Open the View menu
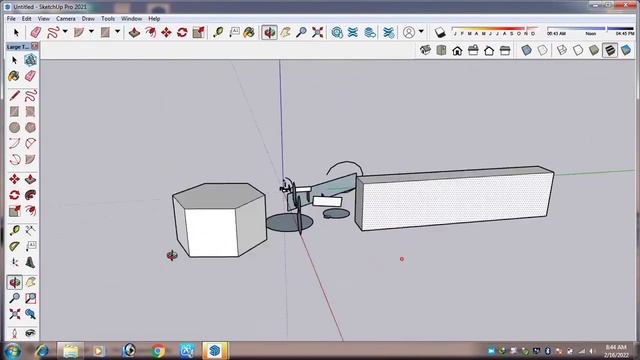This screenshot has width=640, height=360. pyautogui.click(x=44, y=19)
